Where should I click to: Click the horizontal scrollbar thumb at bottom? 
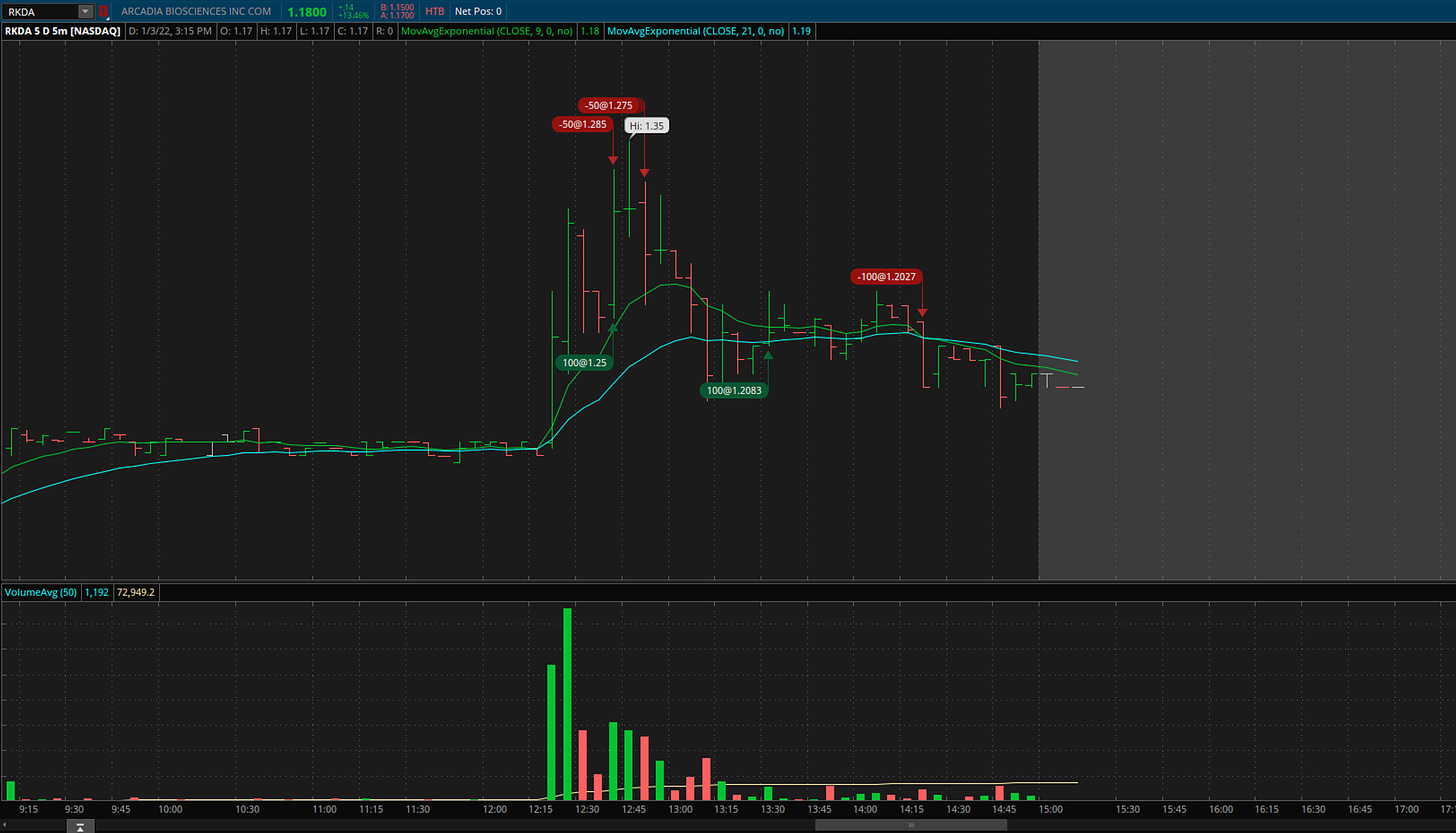pyautogui.click(x=910, y=826)
